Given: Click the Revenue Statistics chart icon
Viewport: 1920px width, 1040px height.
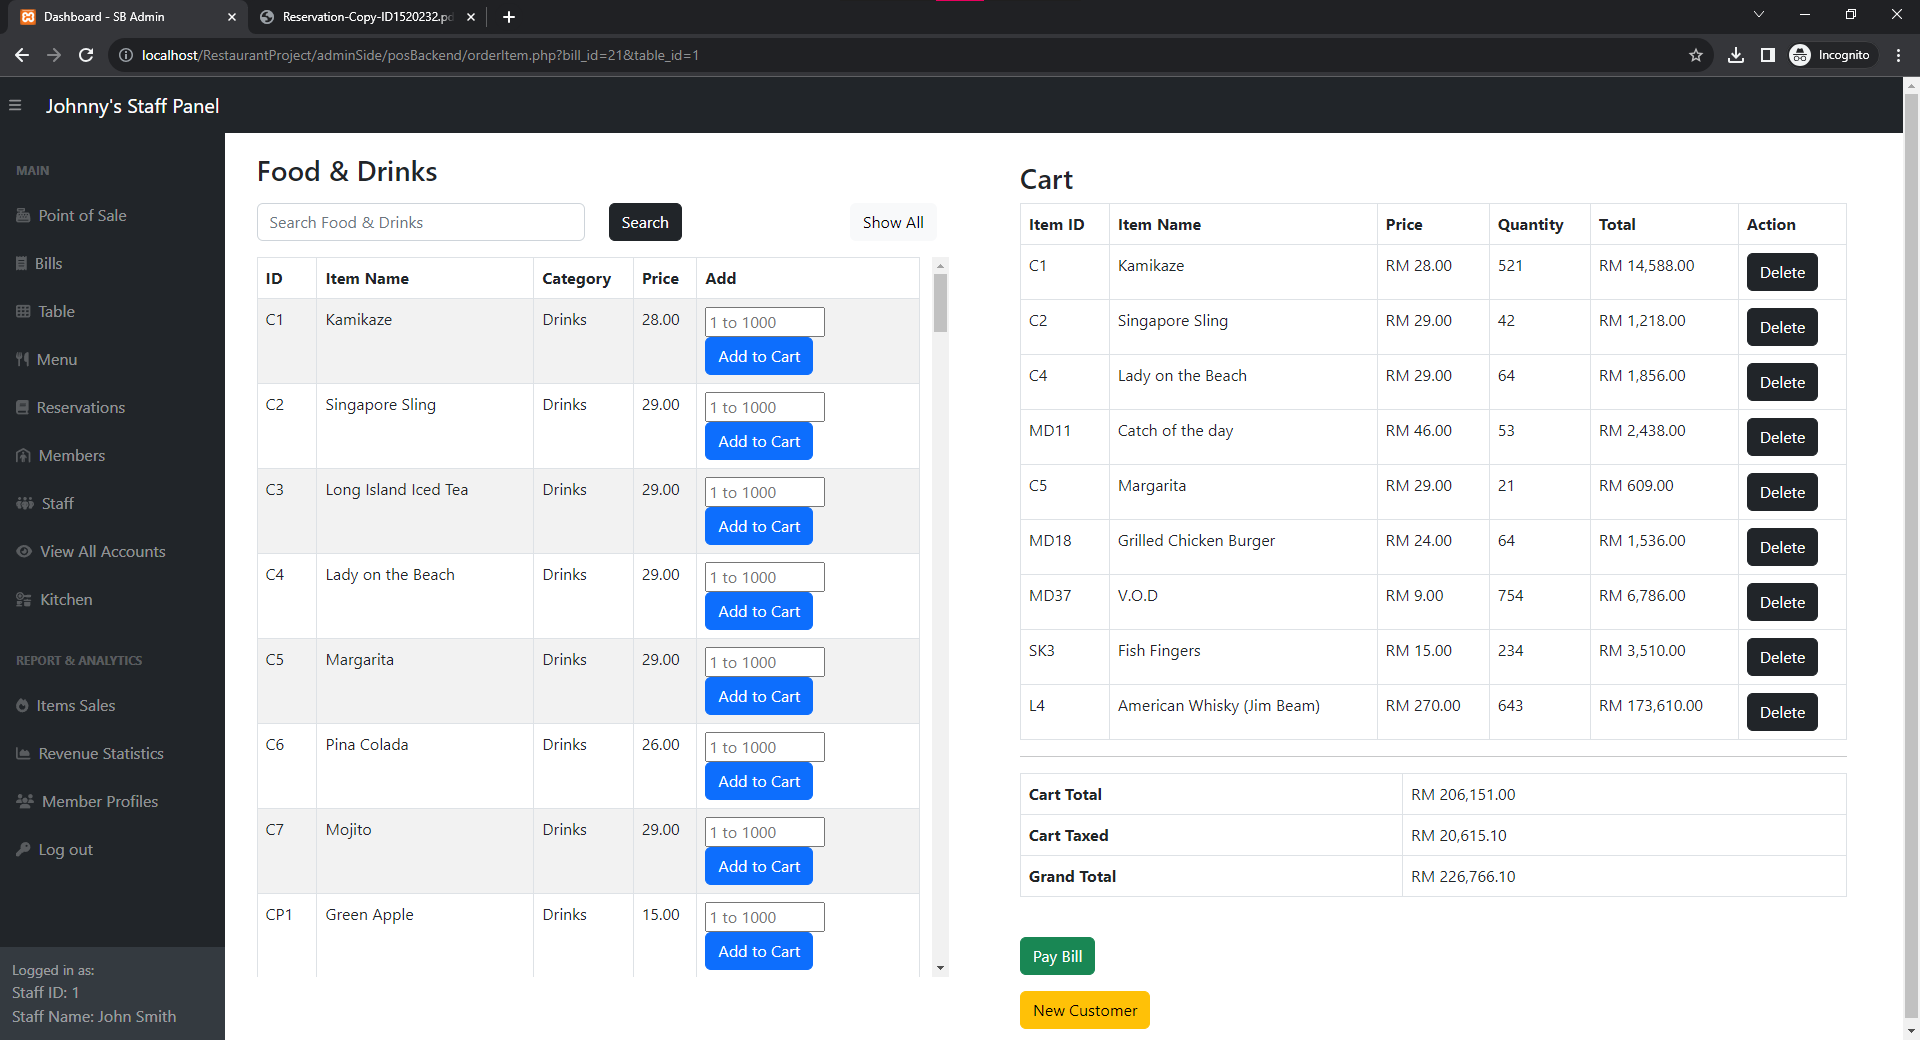Looking at the screenshot, I should tap(23, 754).
